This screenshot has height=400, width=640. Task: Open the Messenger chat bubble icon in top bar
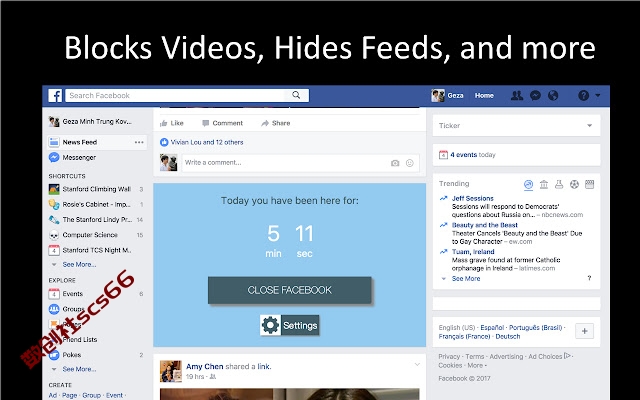(535, 96)
